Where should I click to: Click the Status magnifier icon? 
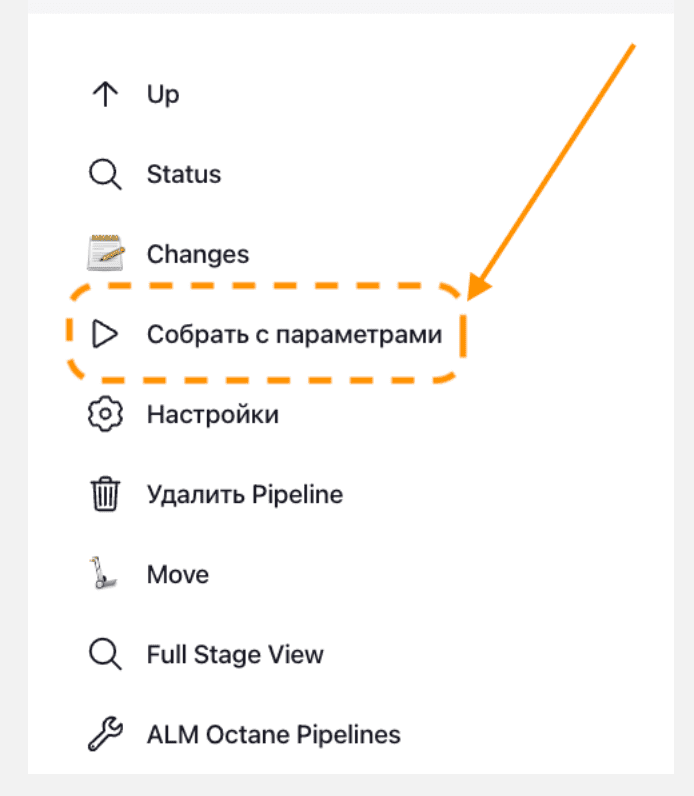click(x=104, y=175)
